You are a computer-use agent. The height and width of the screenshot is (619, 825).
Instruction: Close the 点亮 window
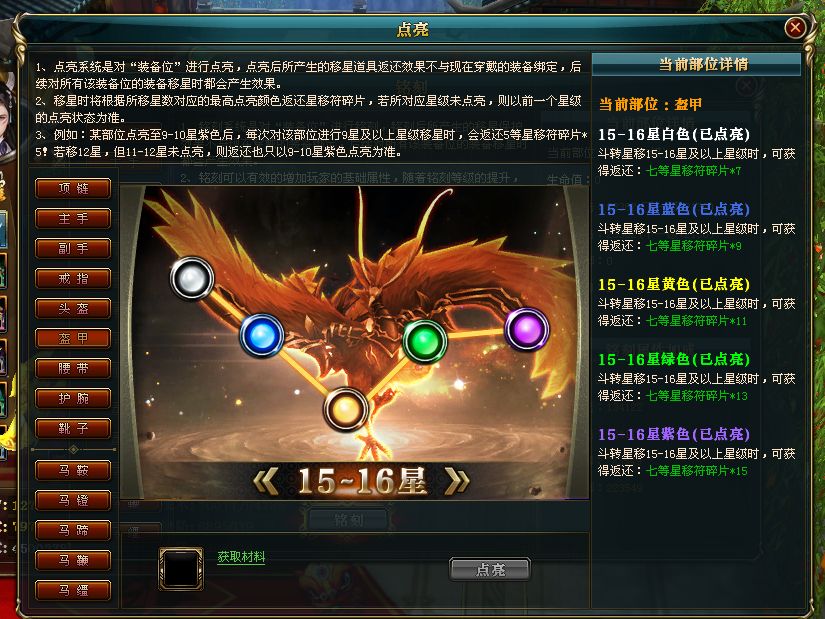(794, 27)
